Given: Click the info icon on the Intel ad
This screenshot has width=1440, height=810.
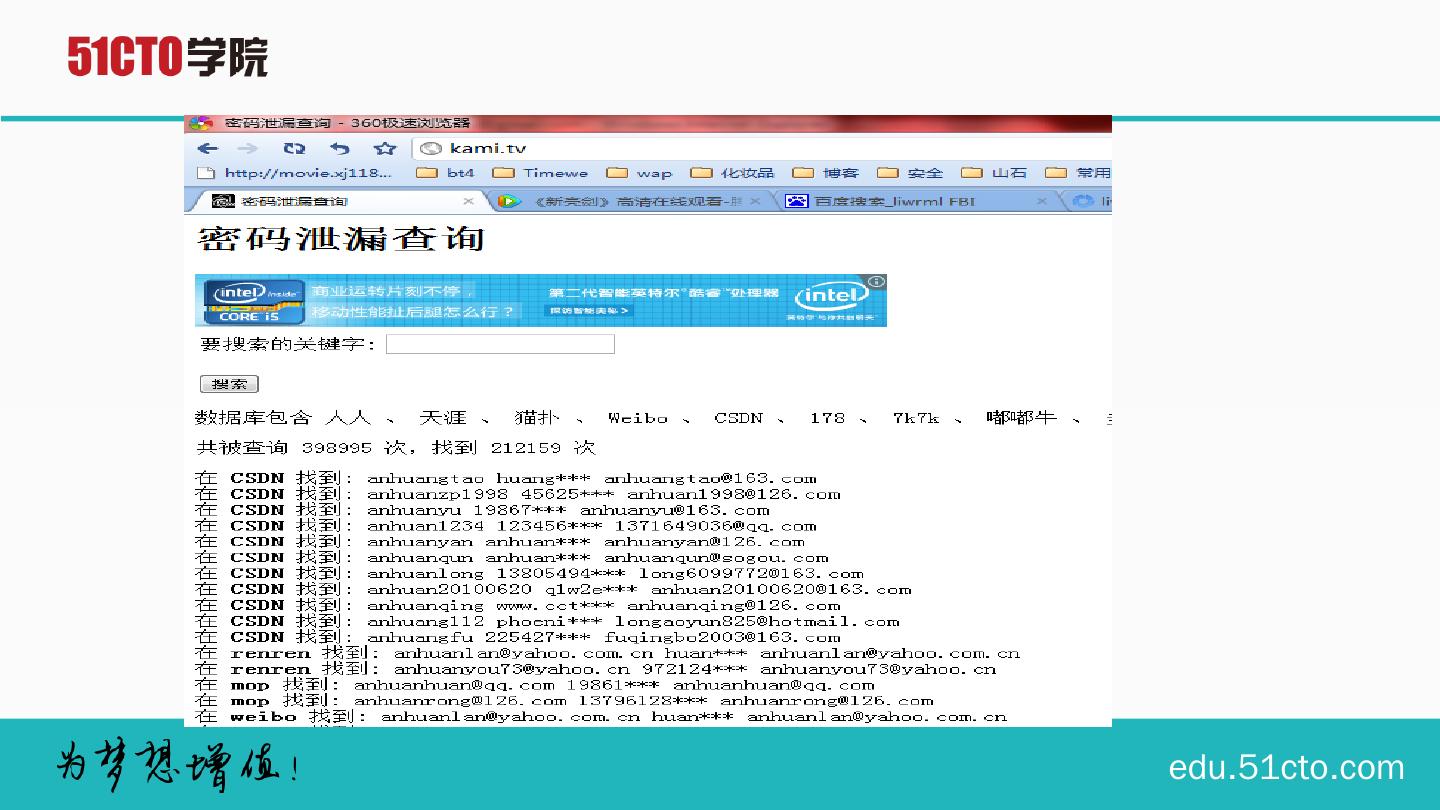Looking at the screenshot, I should (x=876, y=282).
